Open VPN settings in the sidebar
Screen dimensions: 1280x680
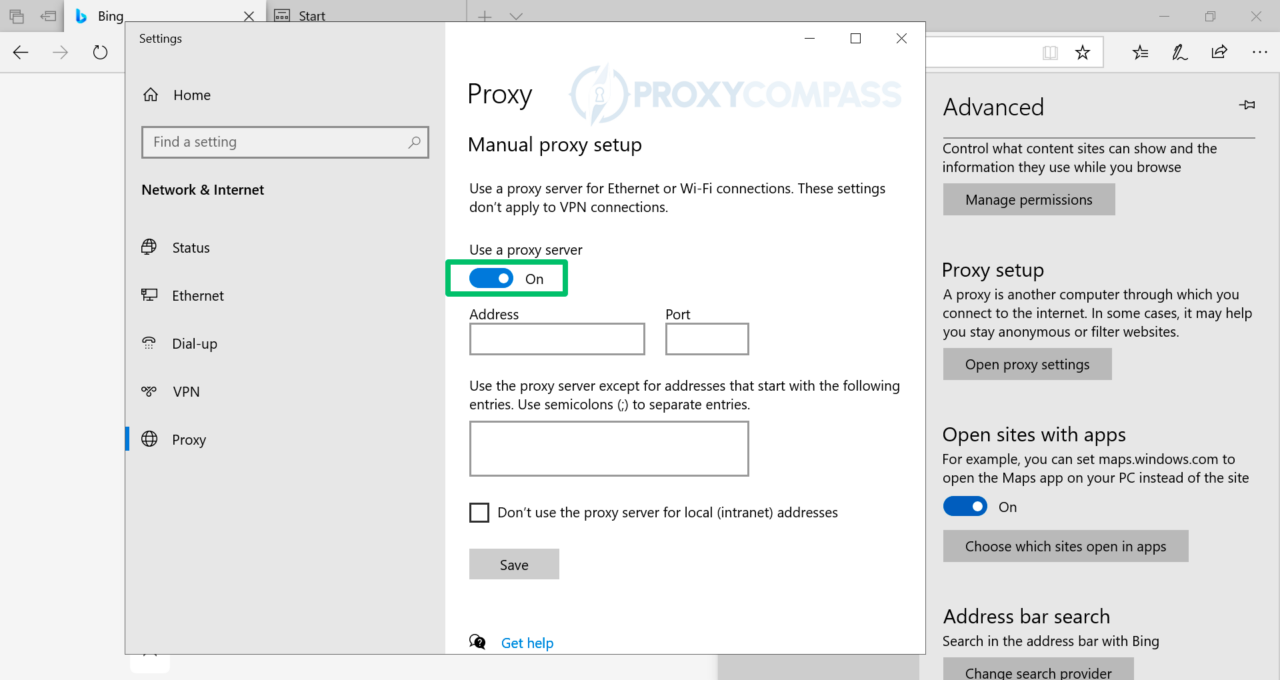pyautogui.click(x=151, y=391)
